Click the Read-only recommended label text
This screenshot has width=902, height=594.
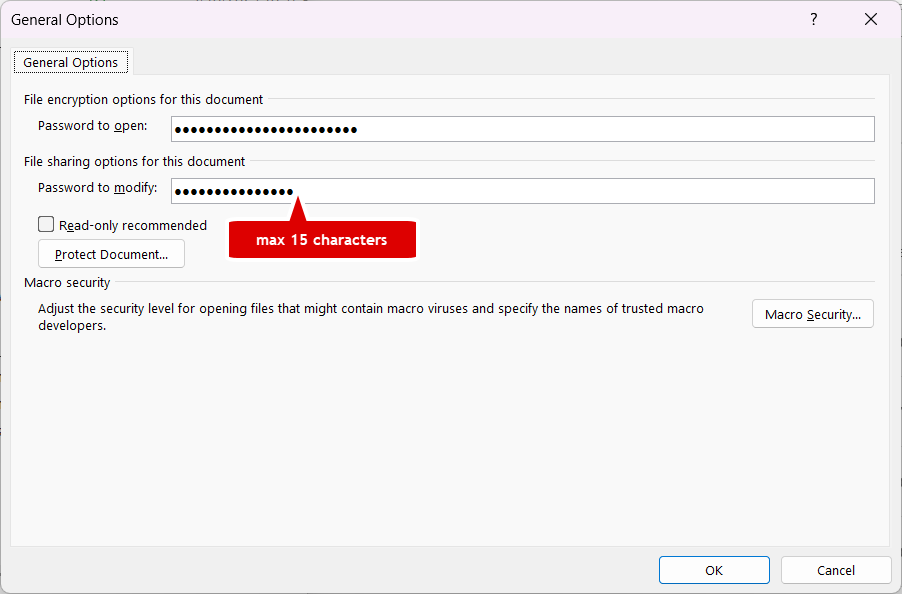[x=133, y=226]
